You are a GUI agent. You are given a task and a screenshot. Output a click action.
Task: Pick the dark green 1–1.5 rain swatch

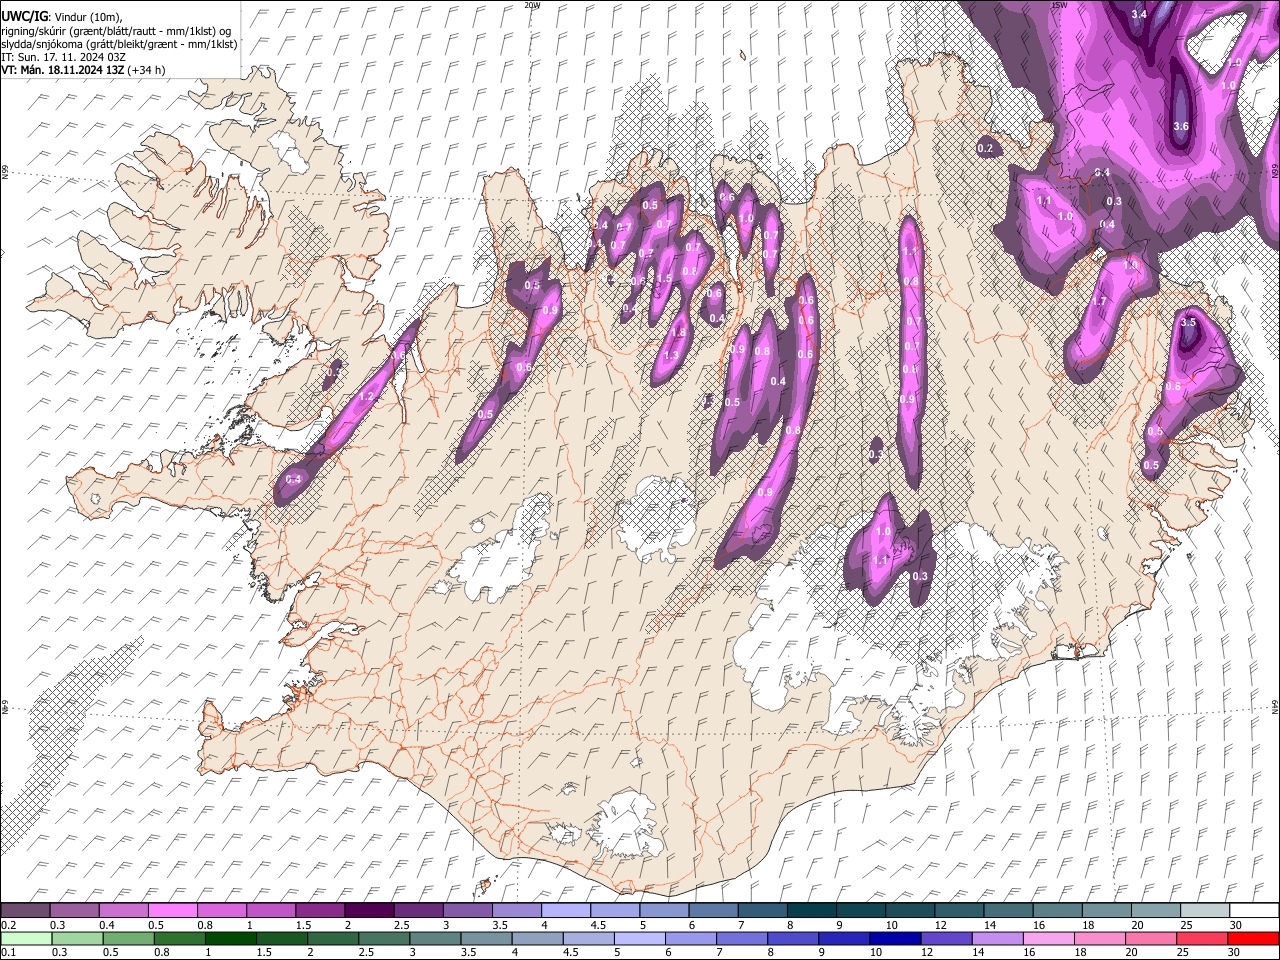point(231,939)
